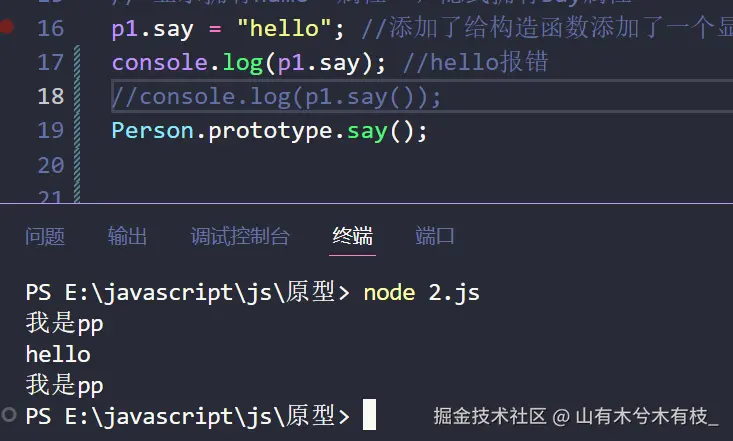733x441 pixels.
Task: Switch to the 问题 panel tab
Action: pyautogui.click(x=45, y=236)
